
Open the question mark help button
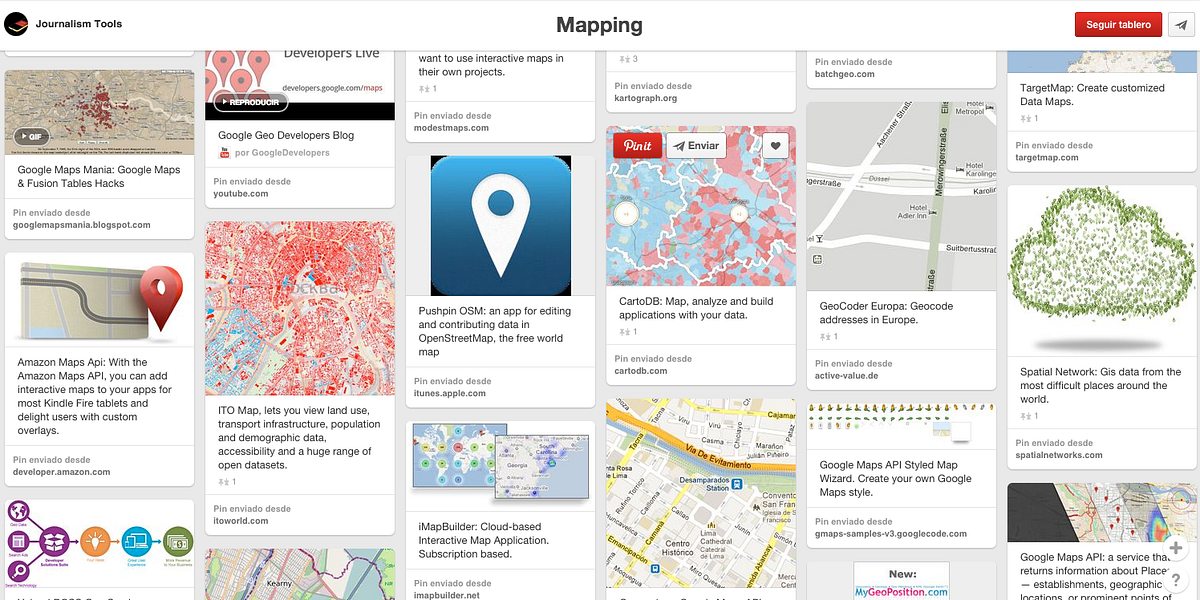tap(1176, 579)
